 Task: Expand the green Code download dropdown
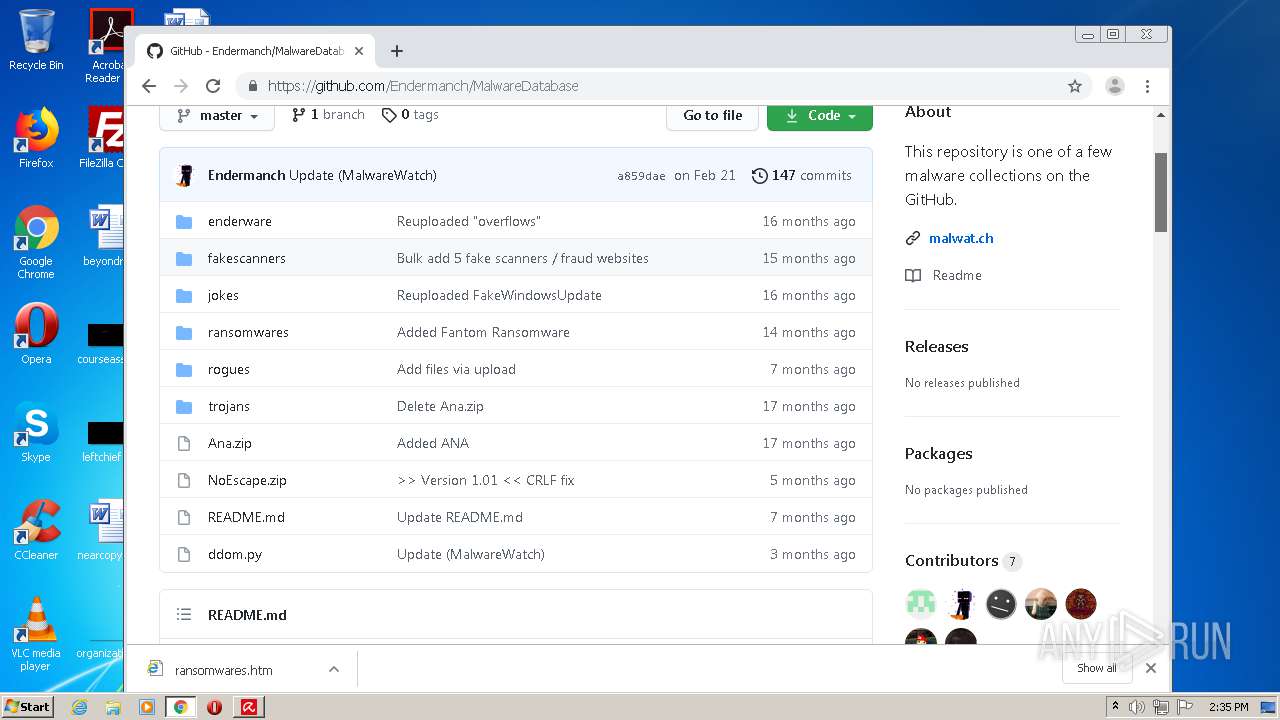pyautogui.click(x=820, y=115)
